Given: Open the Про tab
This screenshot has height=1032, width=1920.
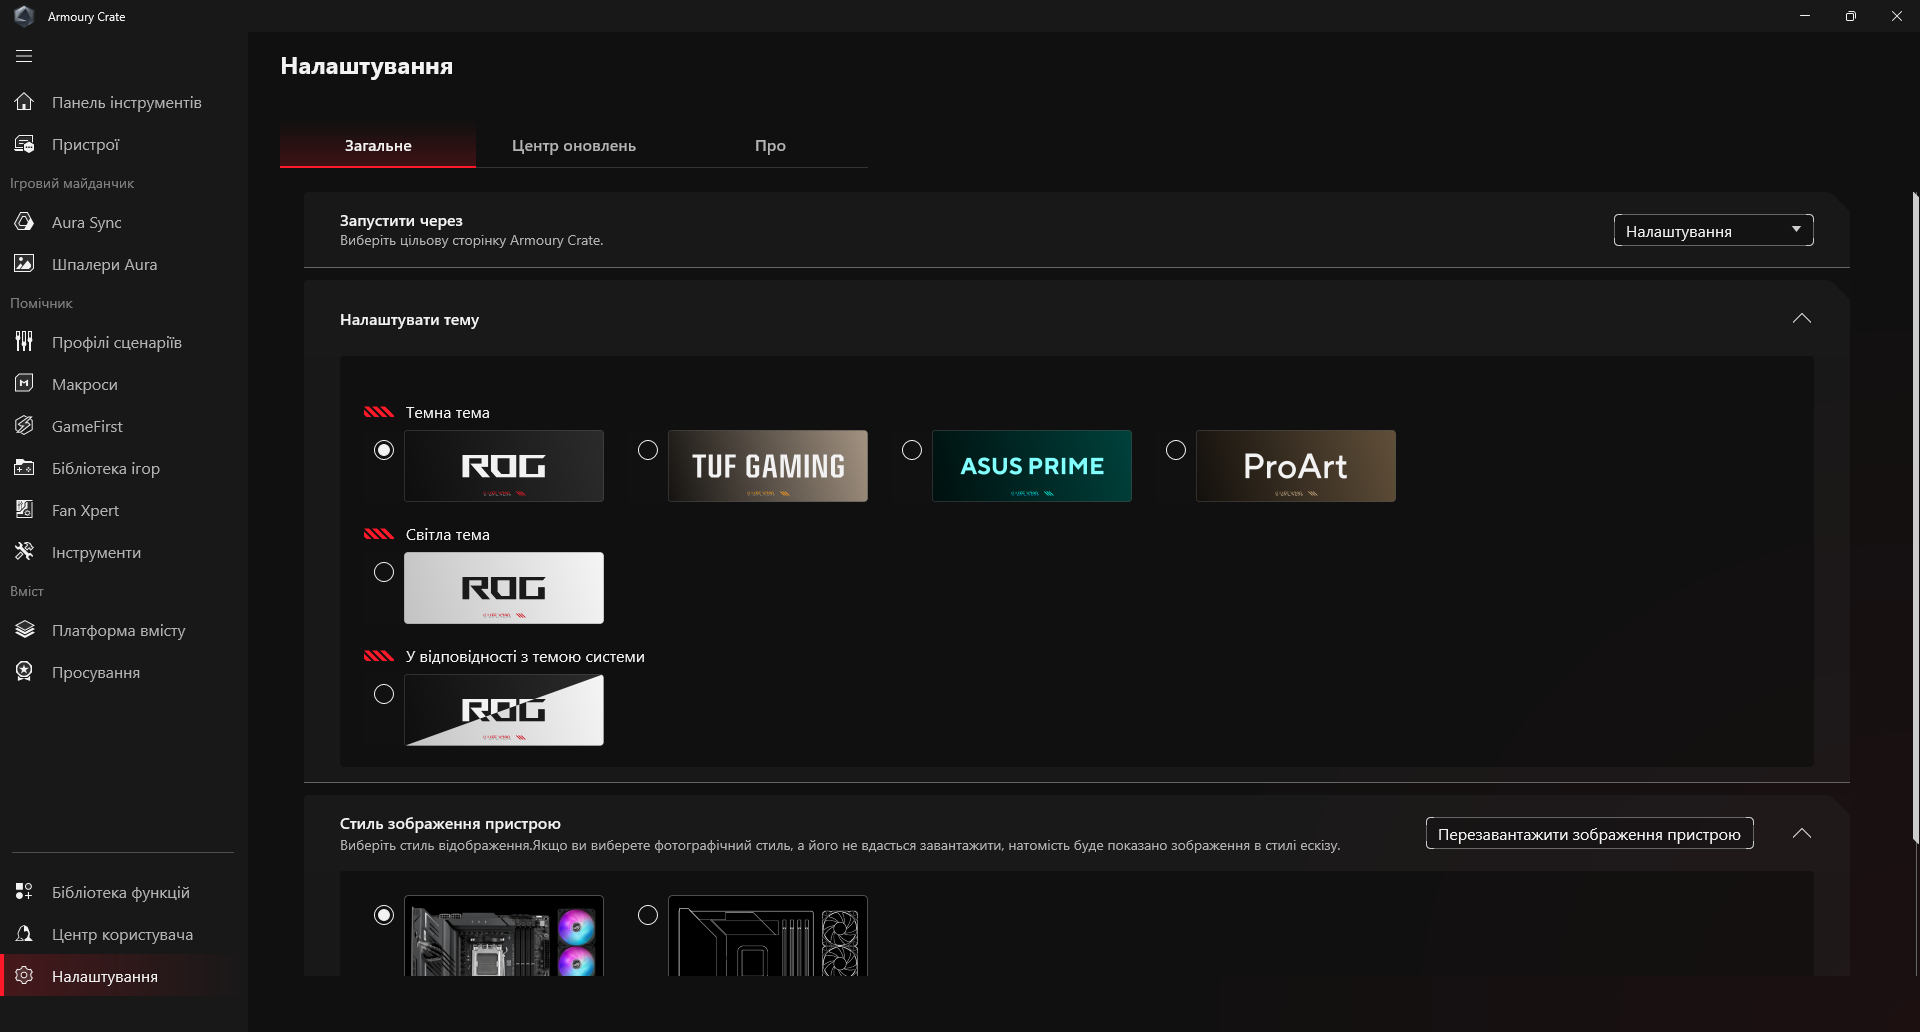Looking at the screenshot, I should pyautogui.click(x=770, y=146).
